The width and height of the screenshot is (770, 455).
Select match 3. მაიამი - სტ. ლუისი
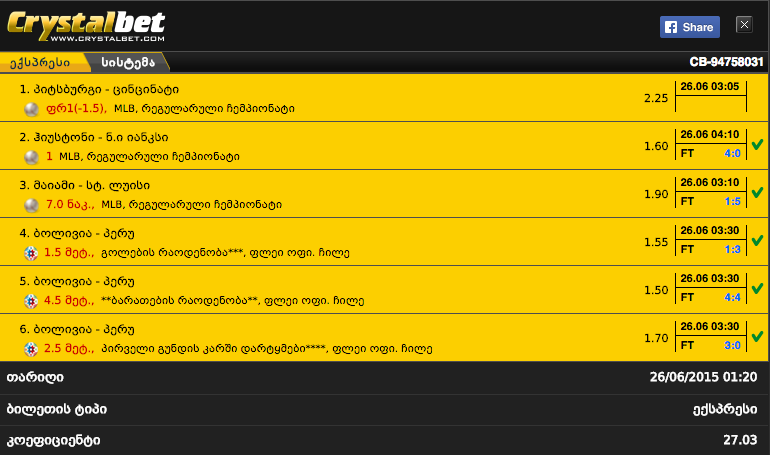84,186
